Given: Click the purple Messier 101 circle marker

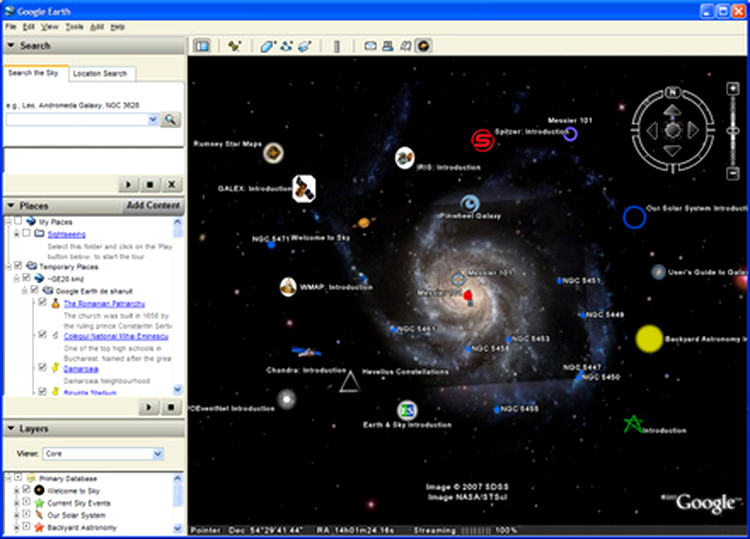Looking at the screenshot, I should click(570, 134).
